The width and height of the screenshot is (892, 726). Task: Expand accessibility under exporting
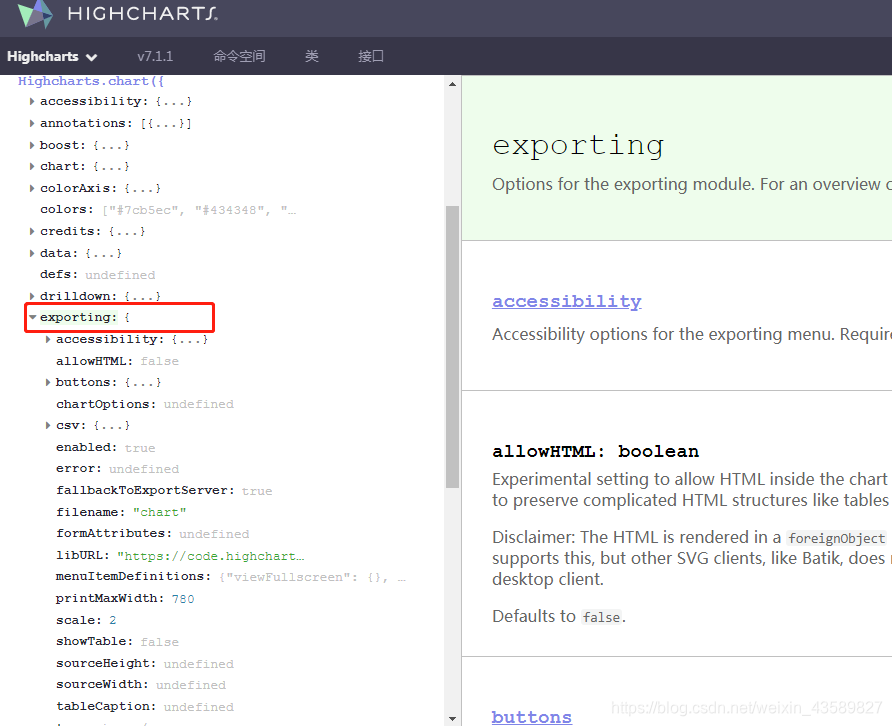point(48,340)
